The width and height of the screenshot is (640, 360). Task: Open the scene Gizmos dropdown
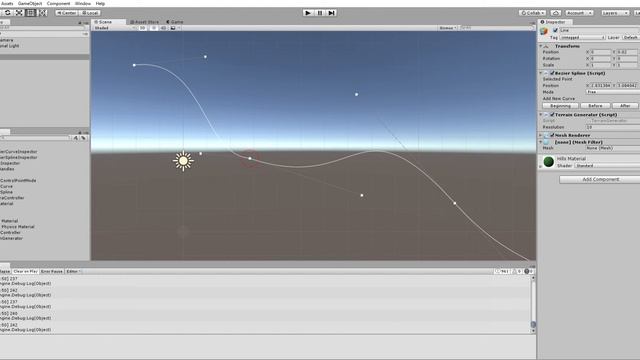[447, 28]
